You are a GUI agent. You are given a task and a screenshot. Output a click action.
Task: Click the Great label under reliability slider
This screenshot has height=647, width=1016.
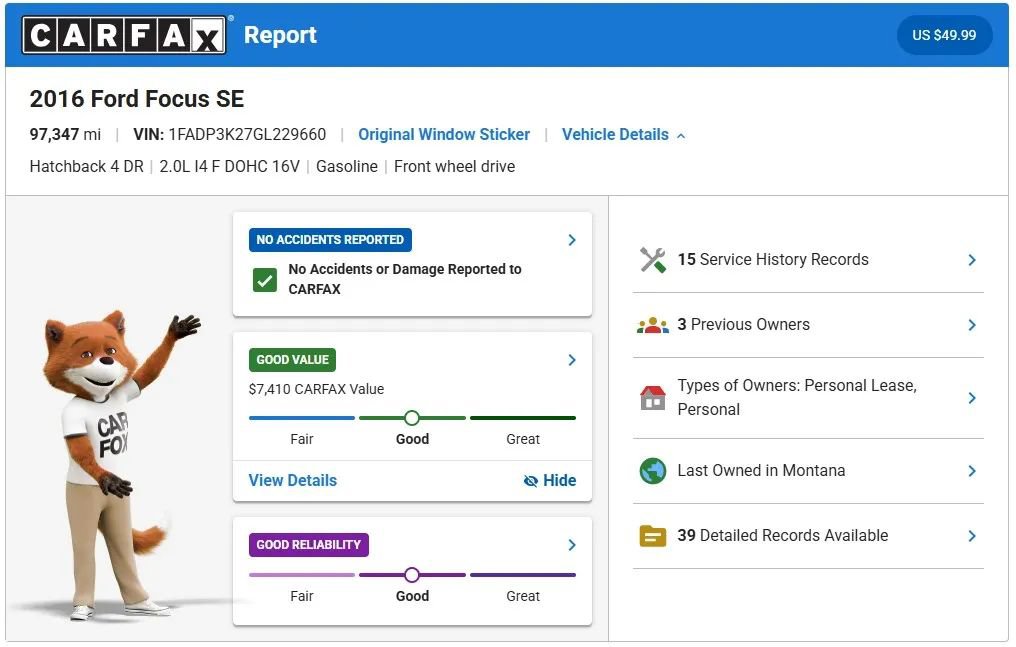(523, 596)
